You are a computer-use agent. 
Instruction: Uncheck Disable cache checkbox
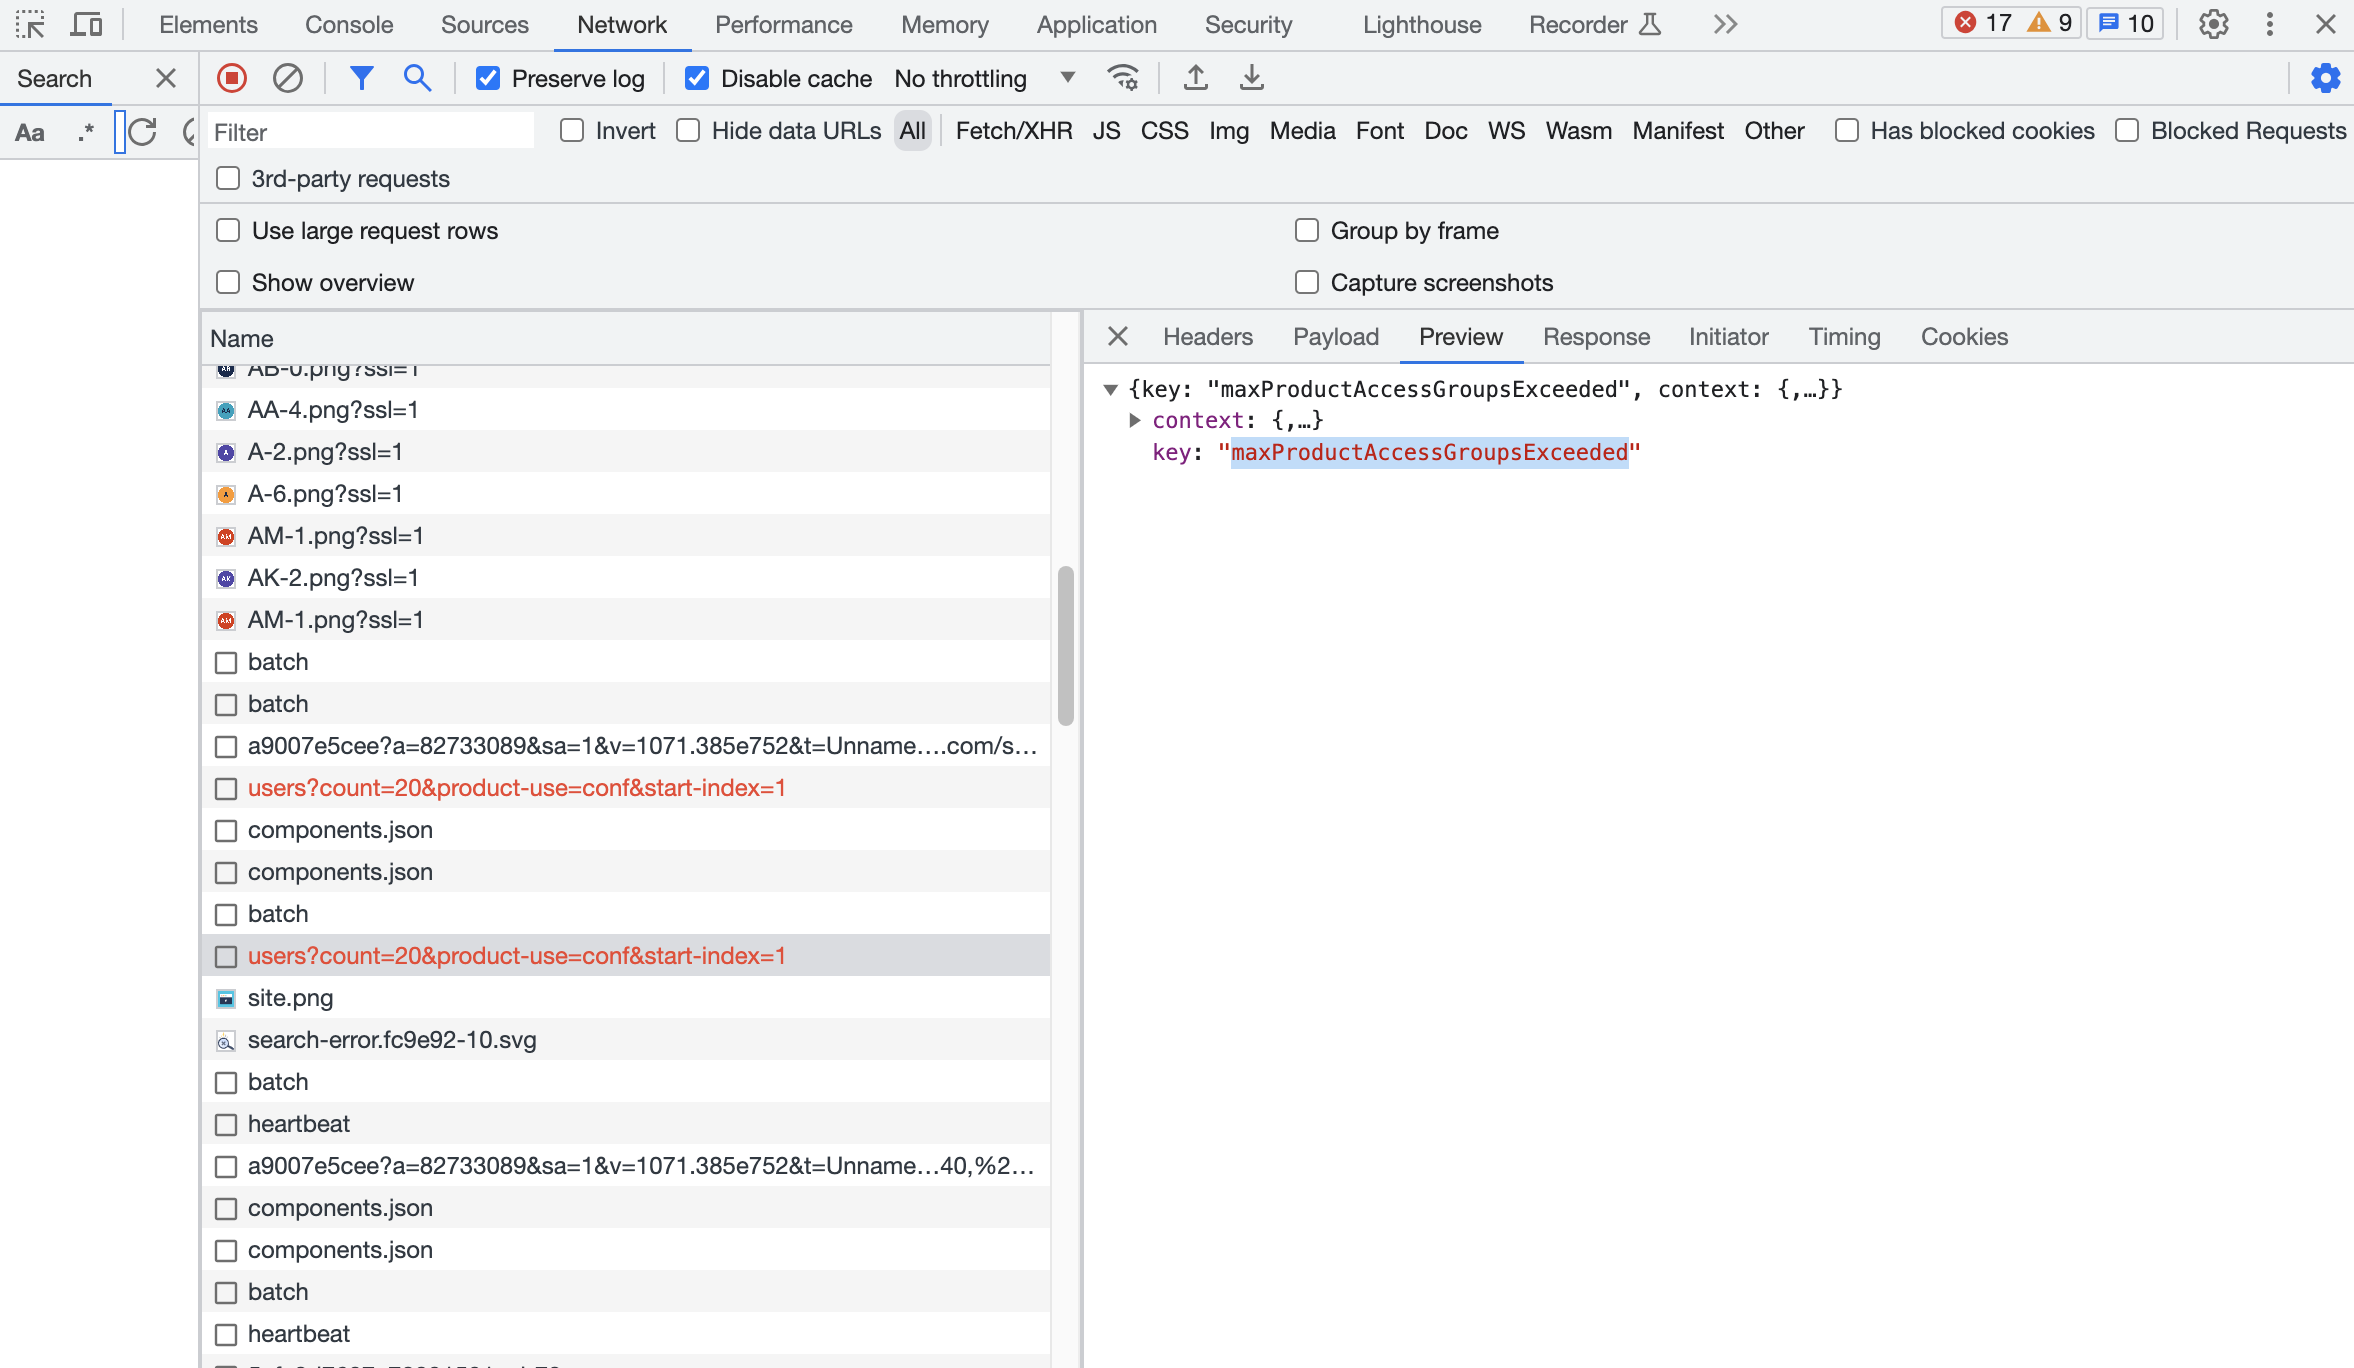click(x=697, y=78)
